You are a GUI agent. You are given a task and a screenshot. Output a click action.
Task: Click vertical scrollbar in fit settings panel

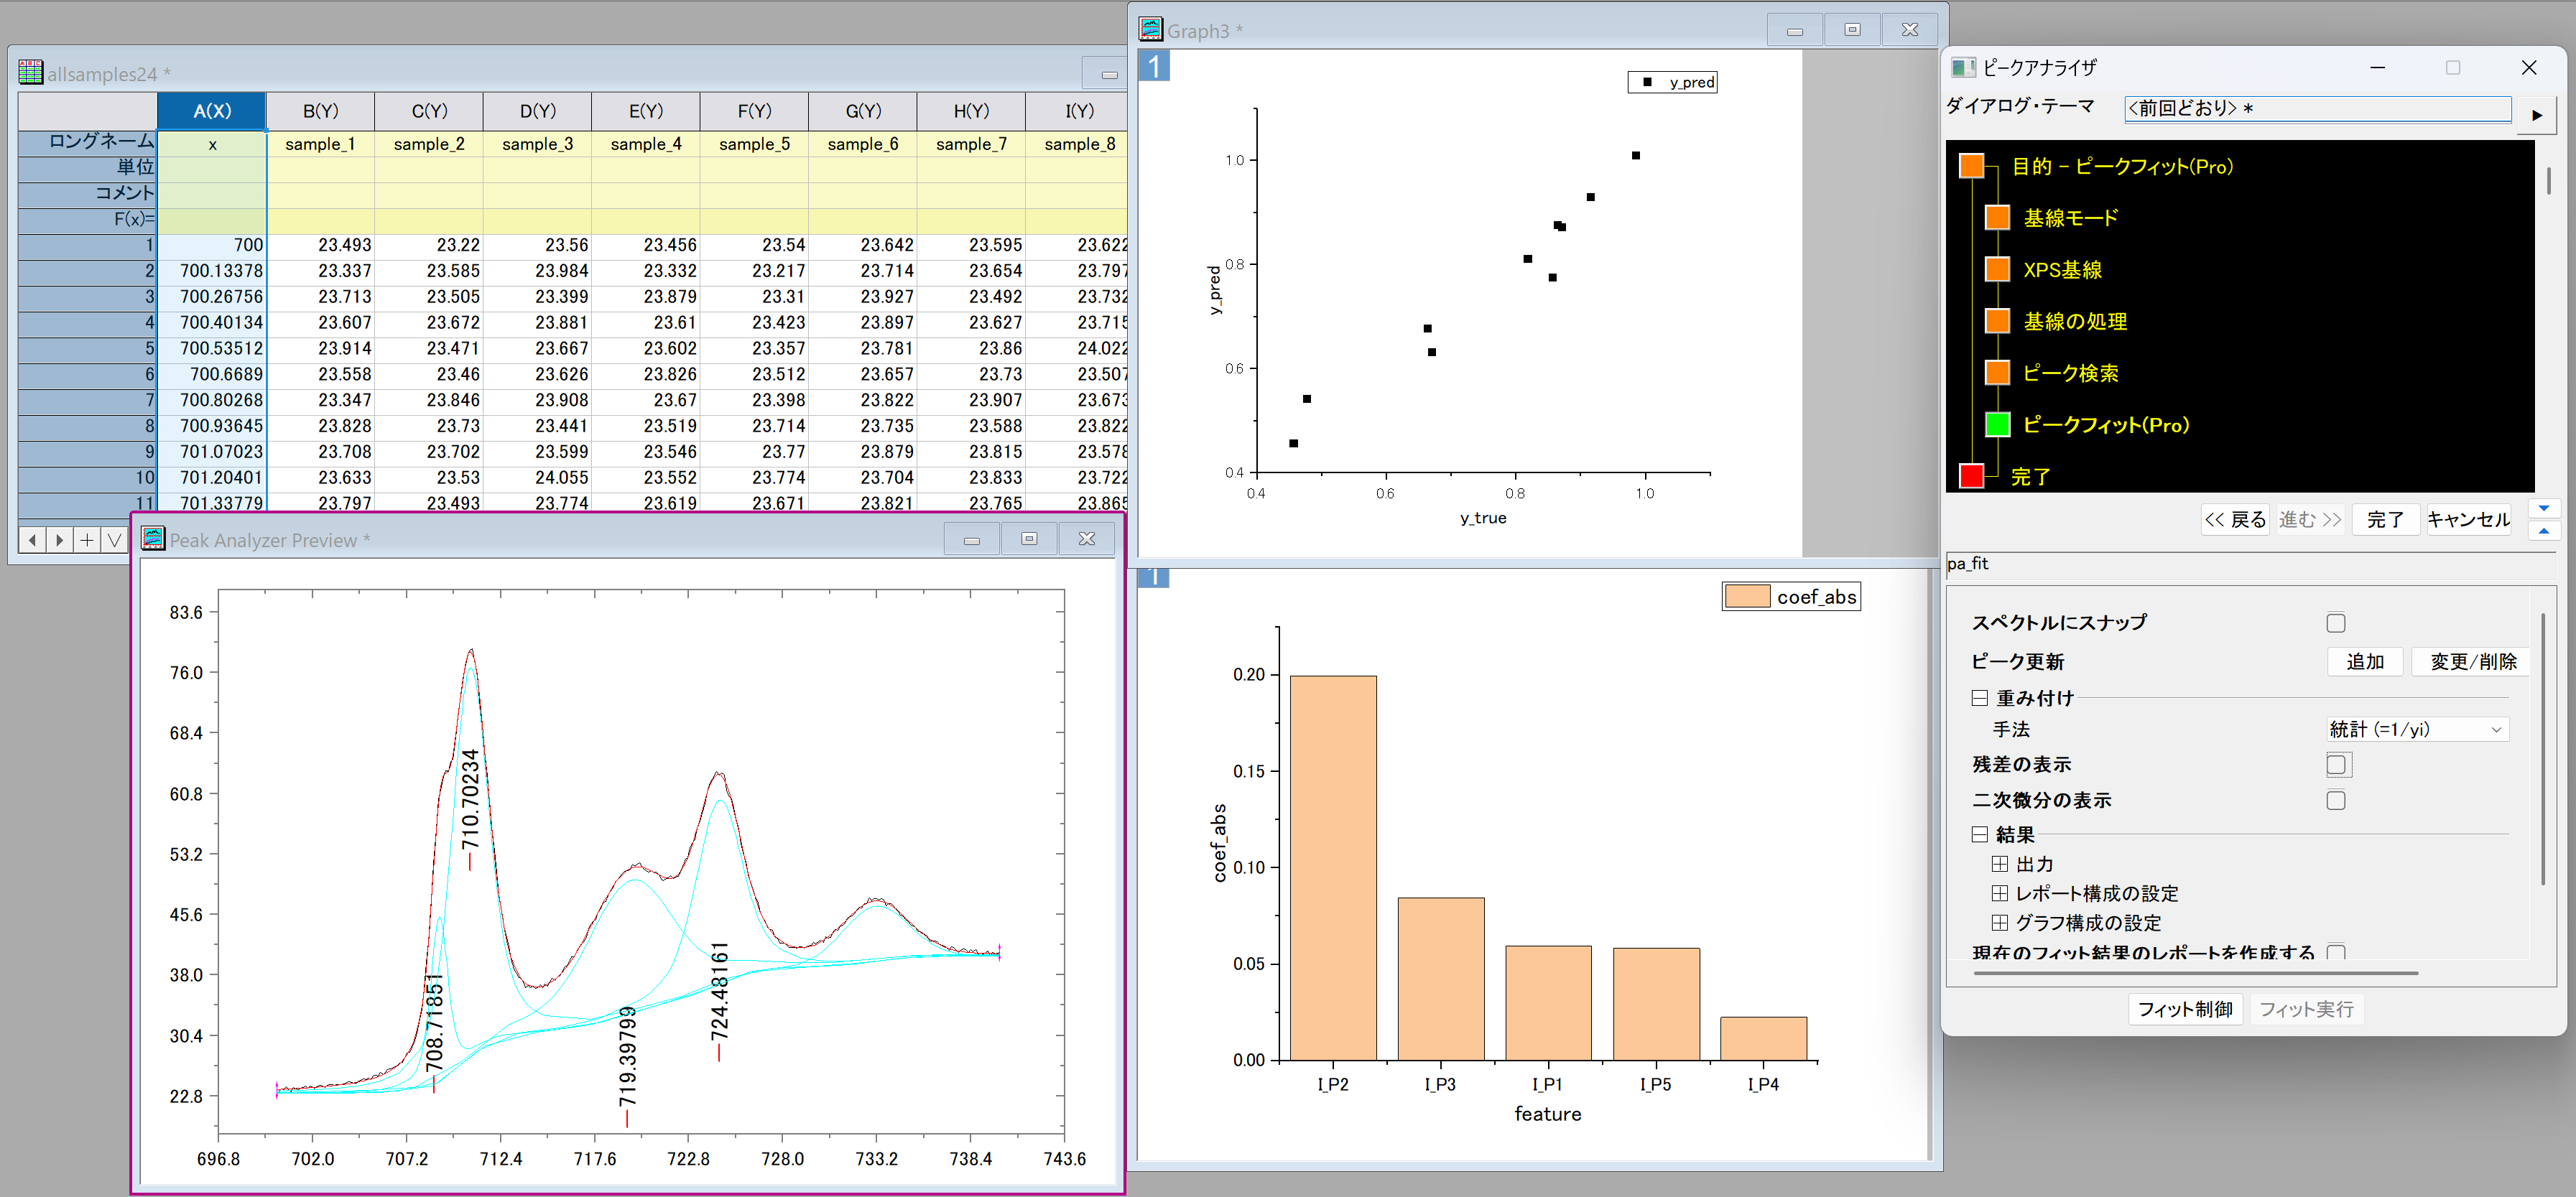pos(2542,750)
